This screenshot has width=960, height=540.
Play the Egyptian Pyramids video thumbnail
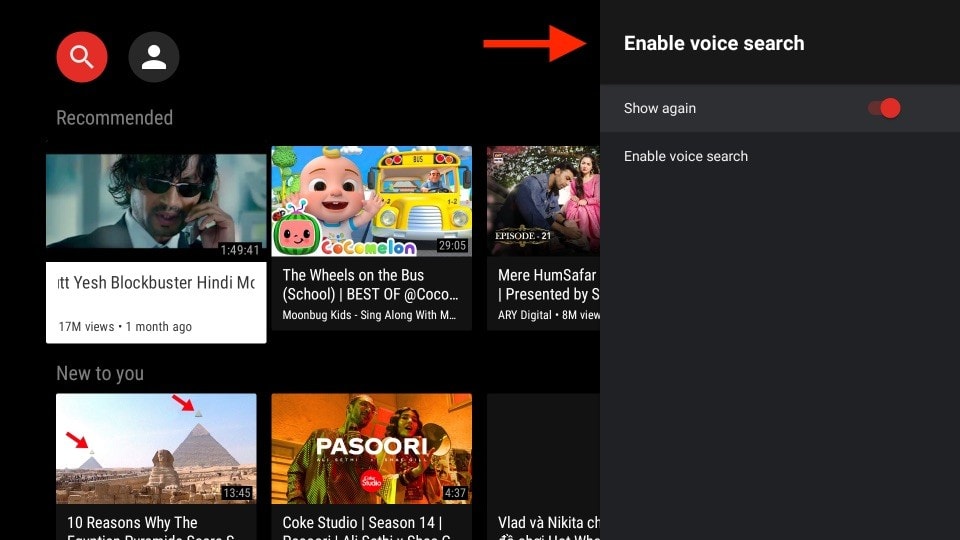156,446
